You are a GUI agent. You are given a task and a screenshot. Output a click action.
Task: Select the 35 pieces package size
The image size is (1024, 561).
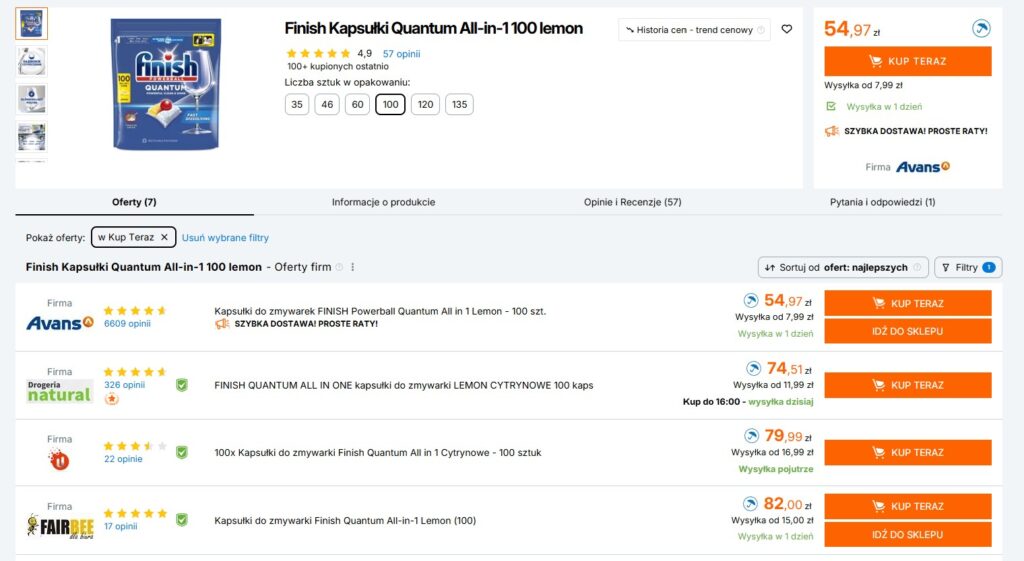[297, 104]
